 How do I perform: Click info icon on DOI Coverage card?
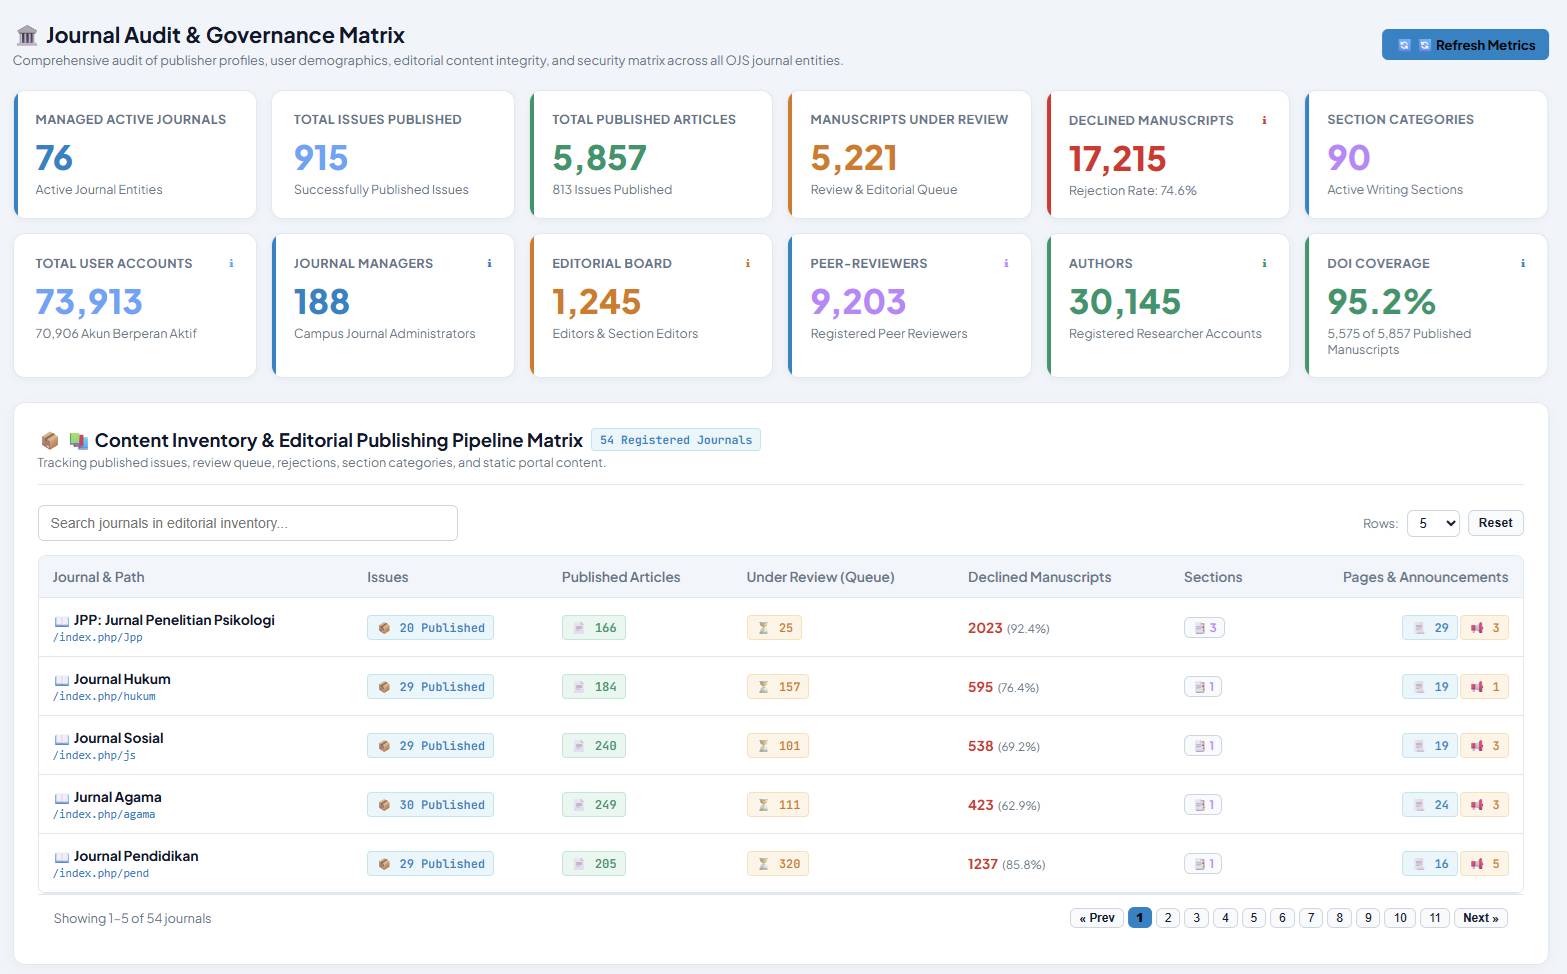point(1523,264)
